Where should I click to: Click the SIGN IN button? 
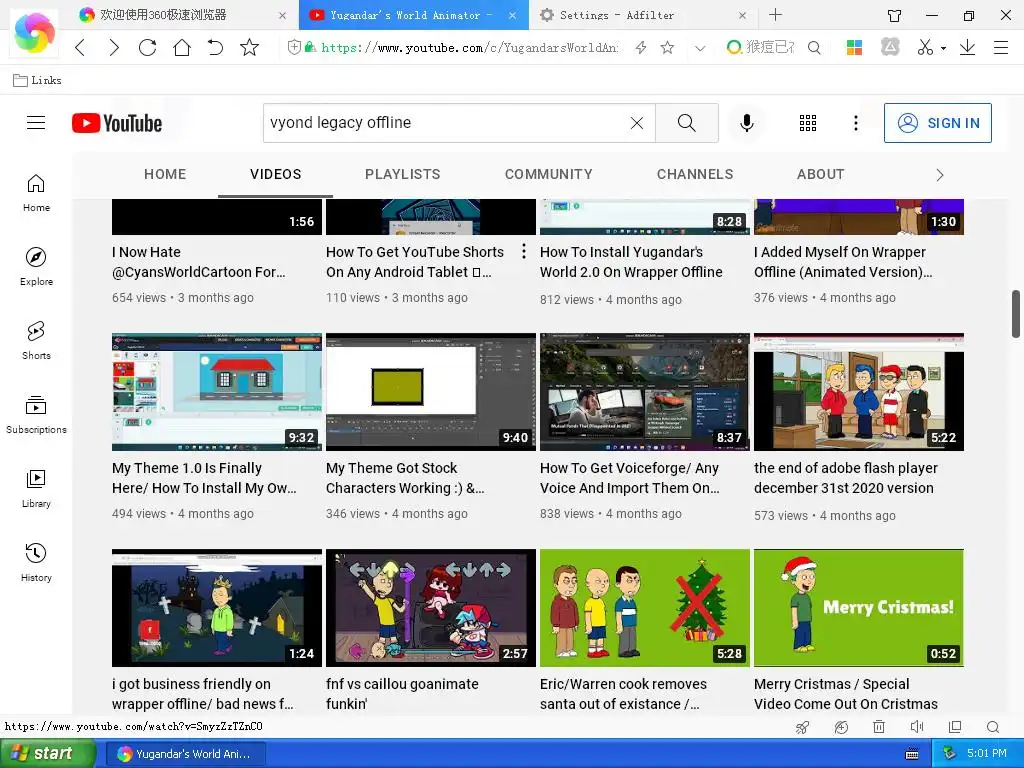coord(938,123)
